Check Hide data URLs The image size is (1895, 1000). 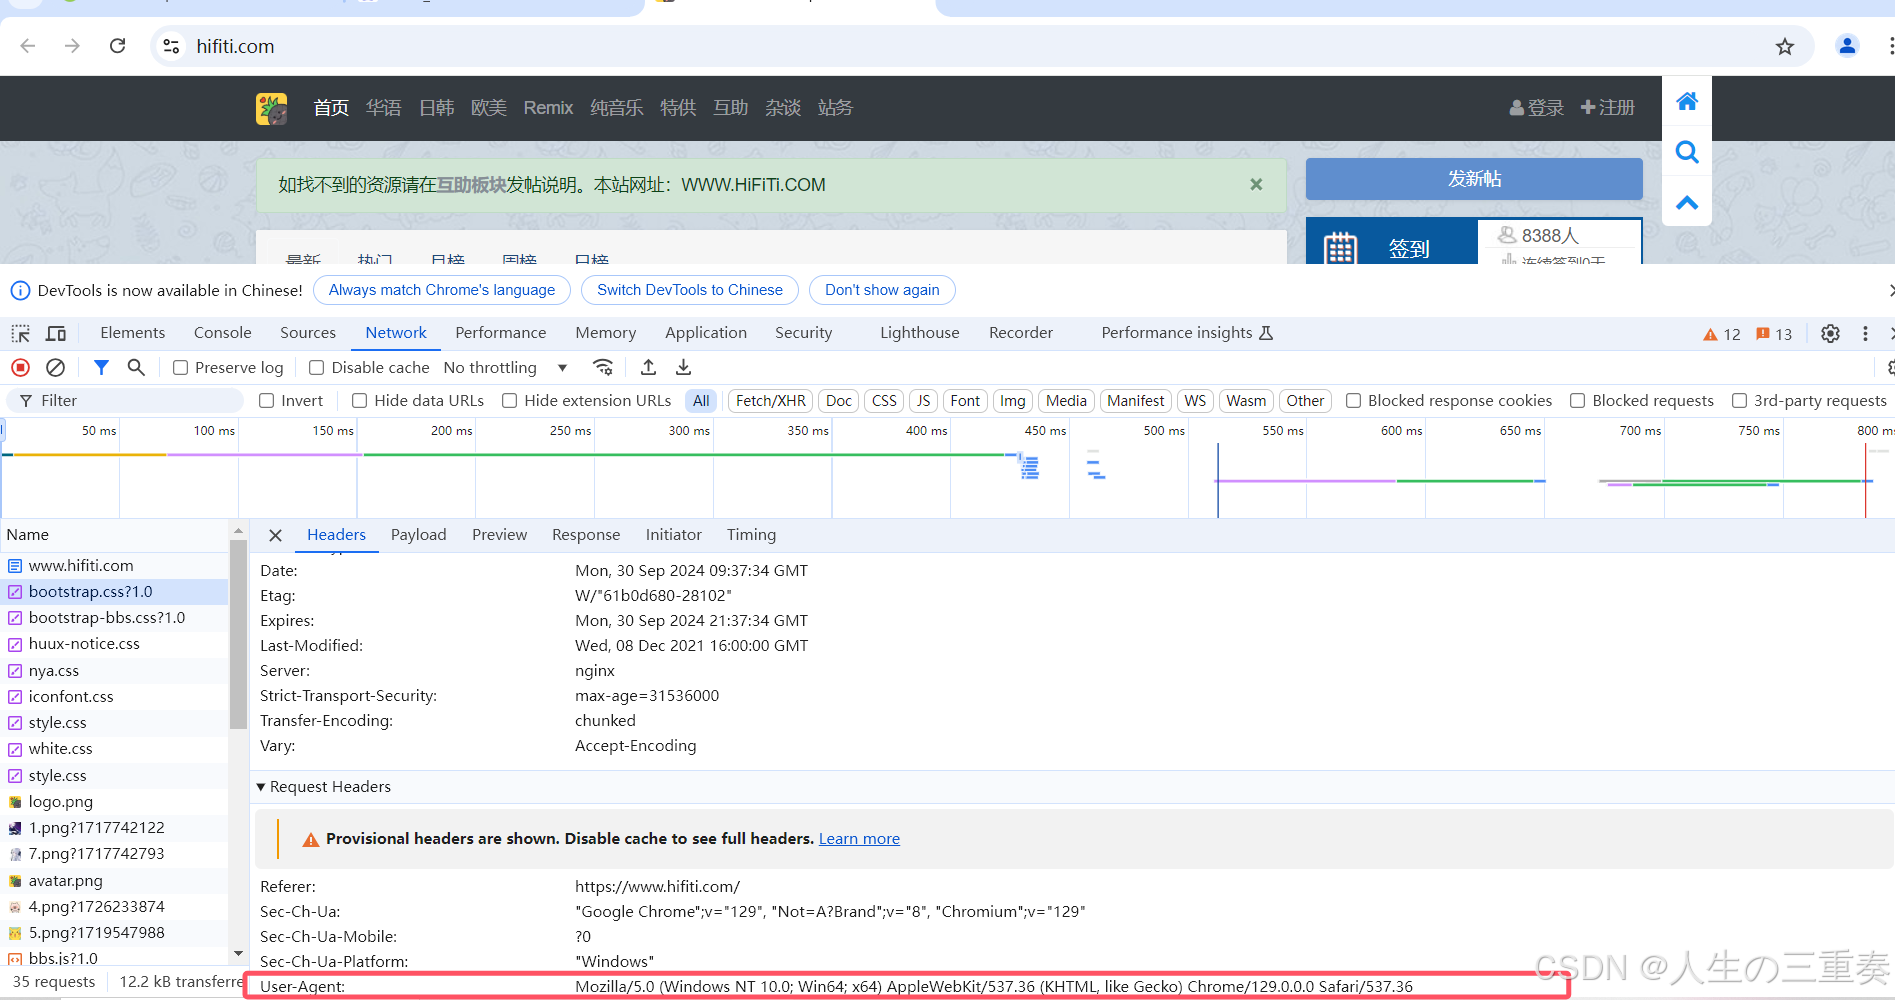359,401
